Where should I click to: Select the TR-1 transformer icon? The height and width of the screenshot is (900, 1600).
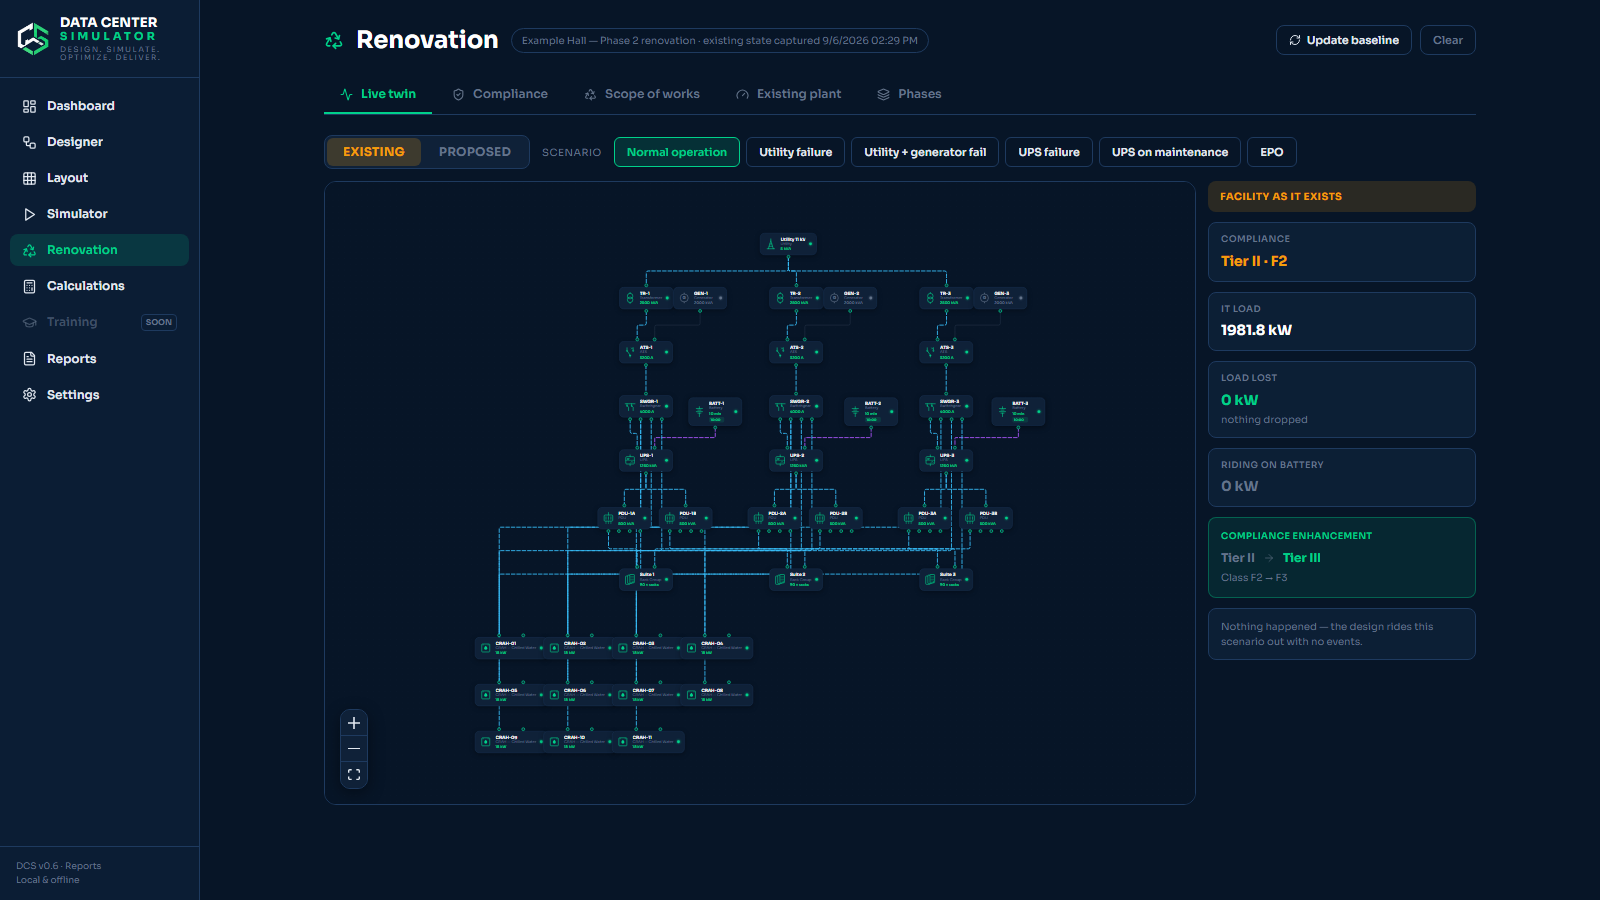coord(629,298)
